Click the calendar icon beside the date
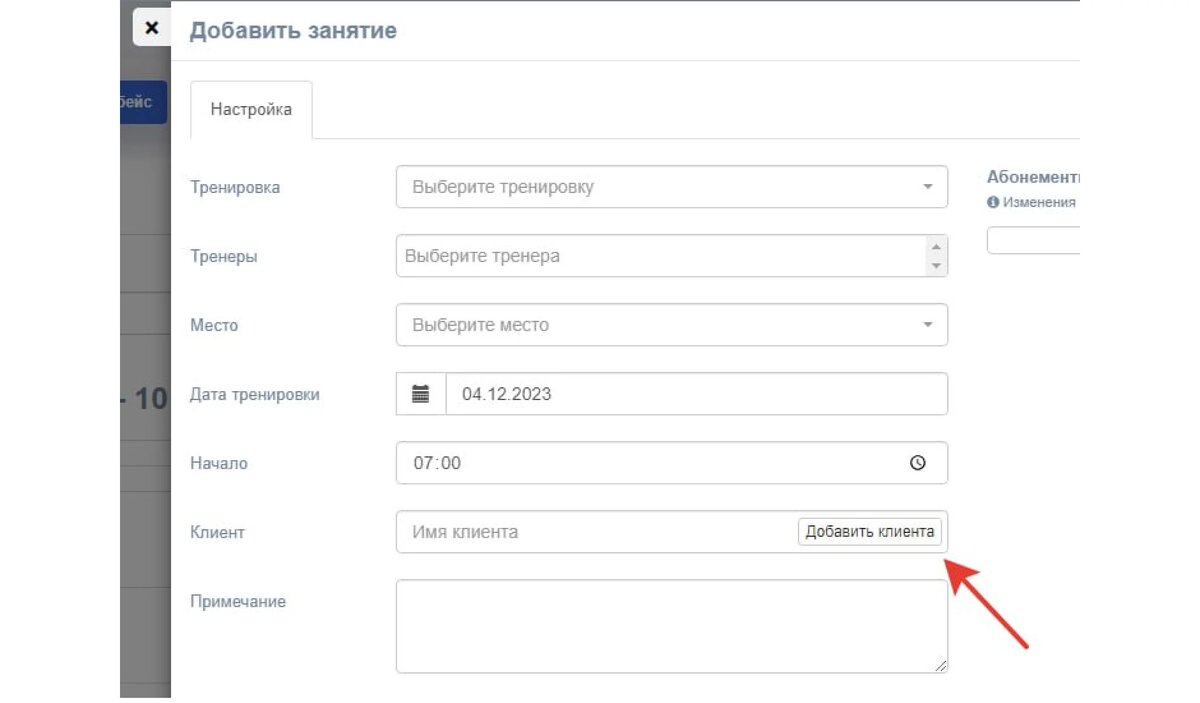The height and width of the screenshot is (703, 1200). (x=421, y=394)
